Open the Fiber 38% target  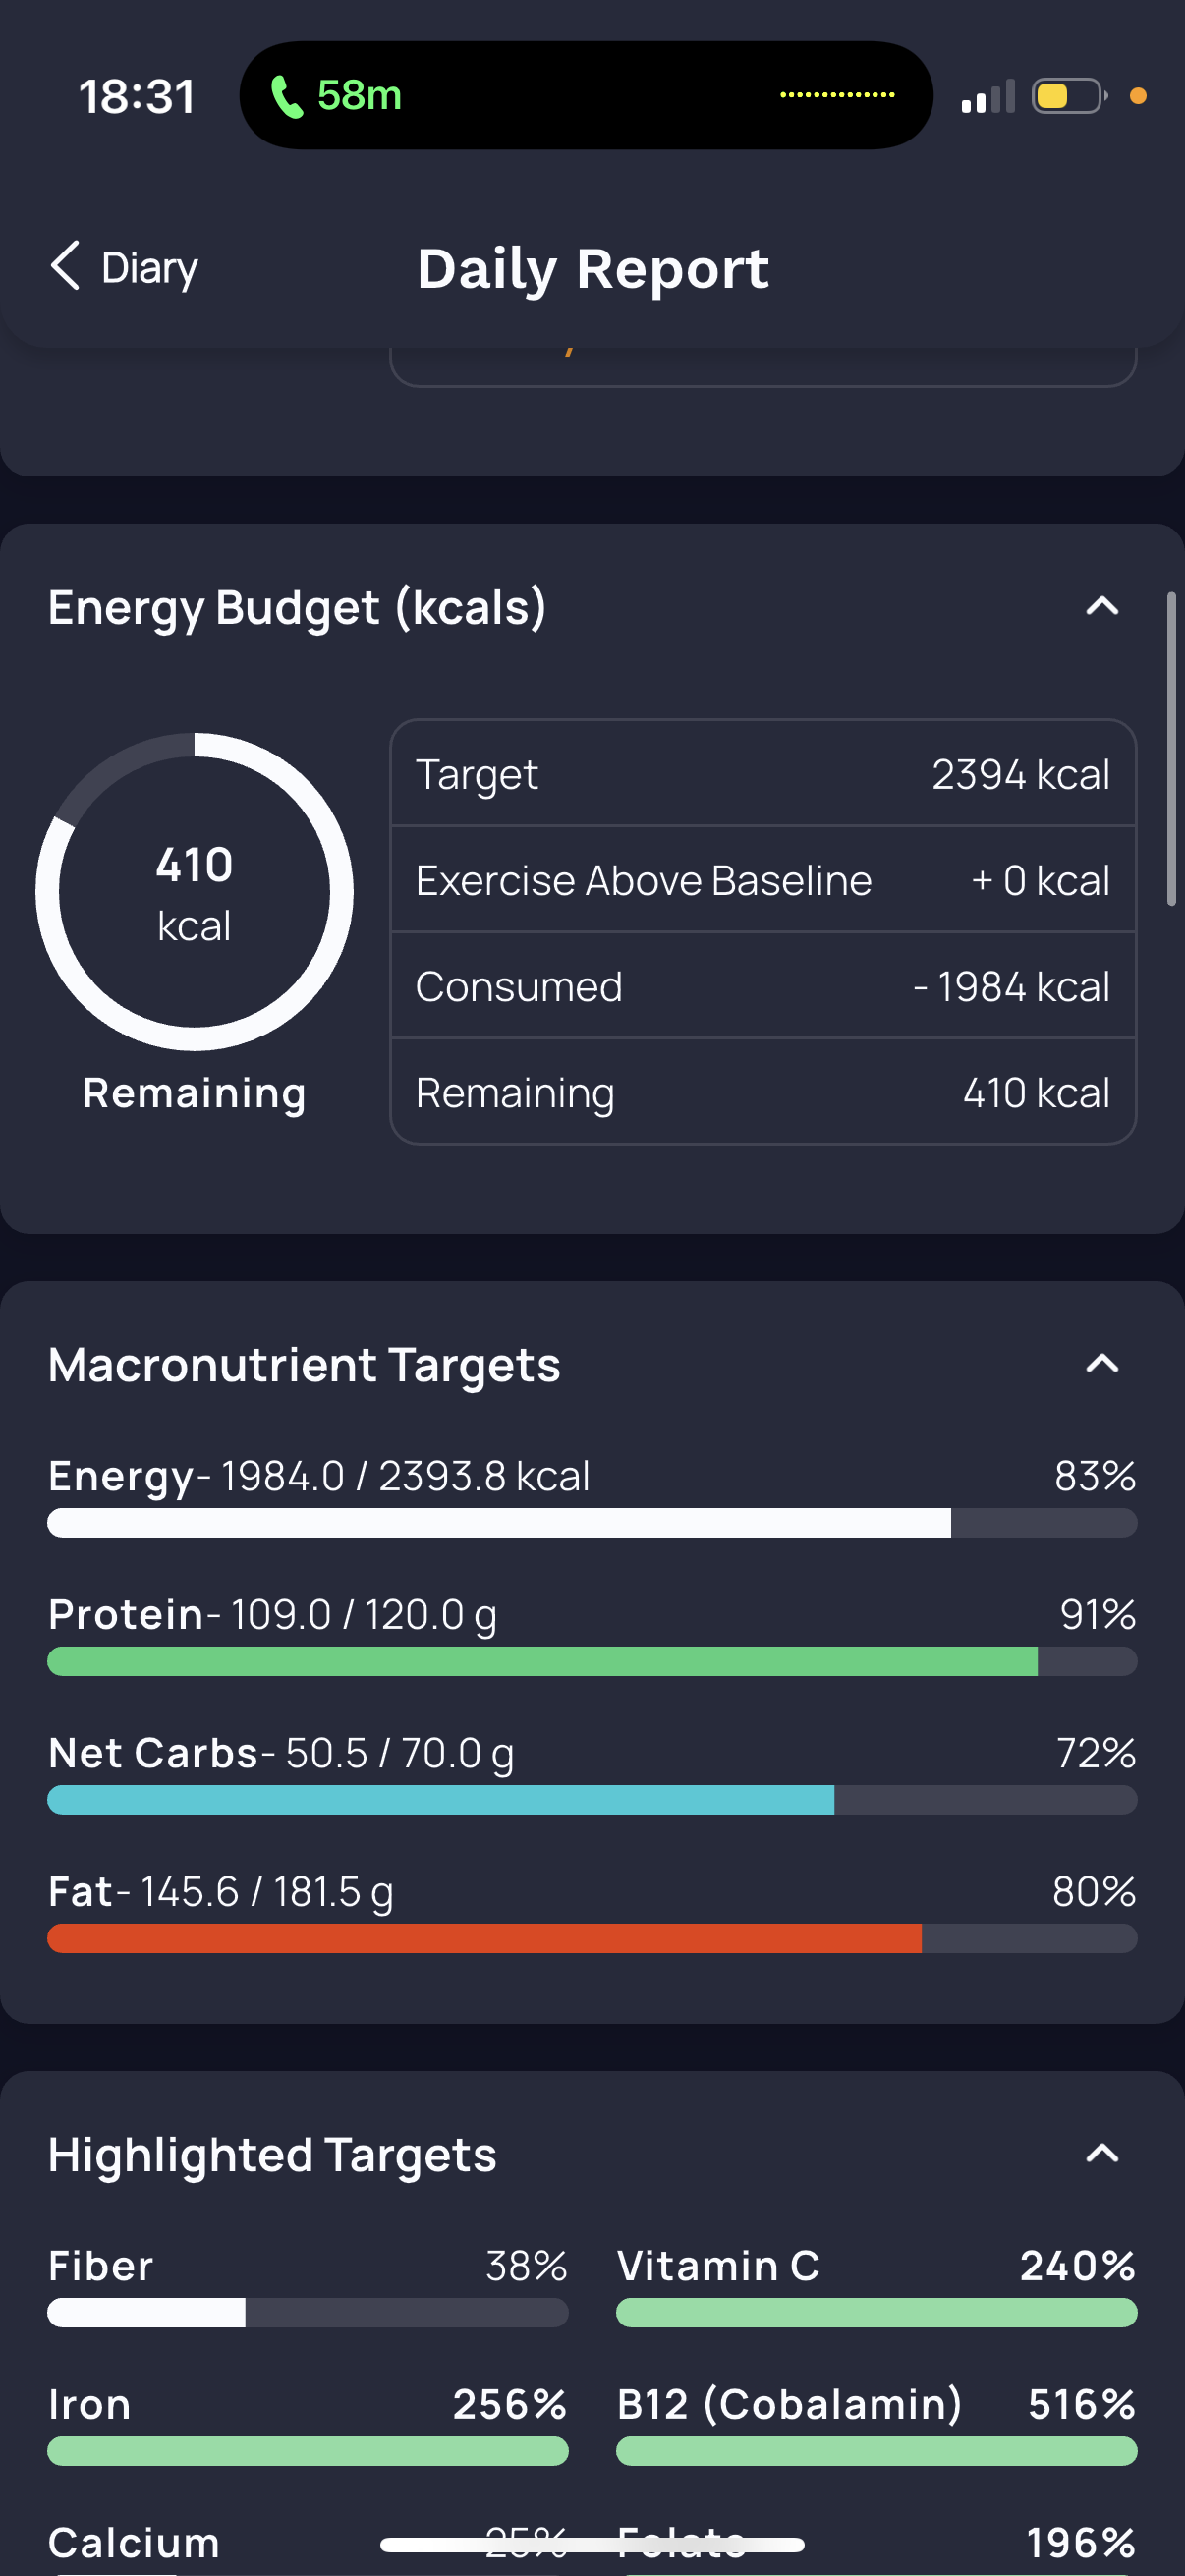[308, 2286]
